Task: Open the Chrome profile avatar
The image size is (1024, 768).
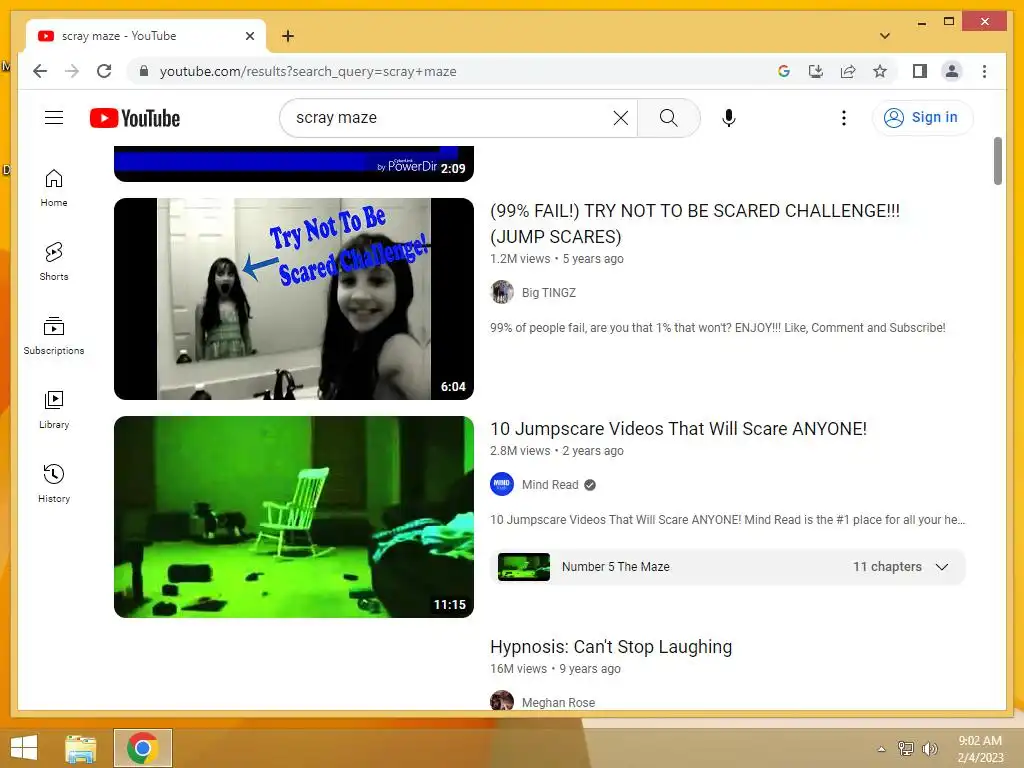Action: coord(952,71)
